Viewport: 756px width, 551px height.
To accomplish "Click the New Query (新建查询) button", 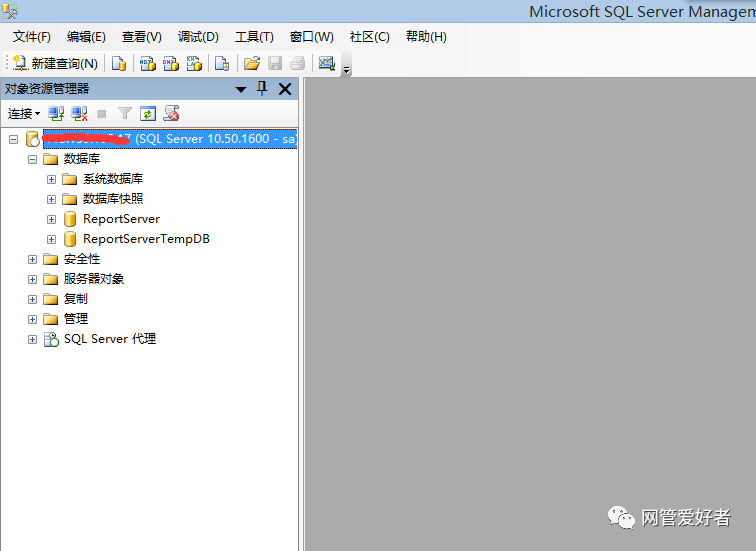I will click(x=55, y=63).
